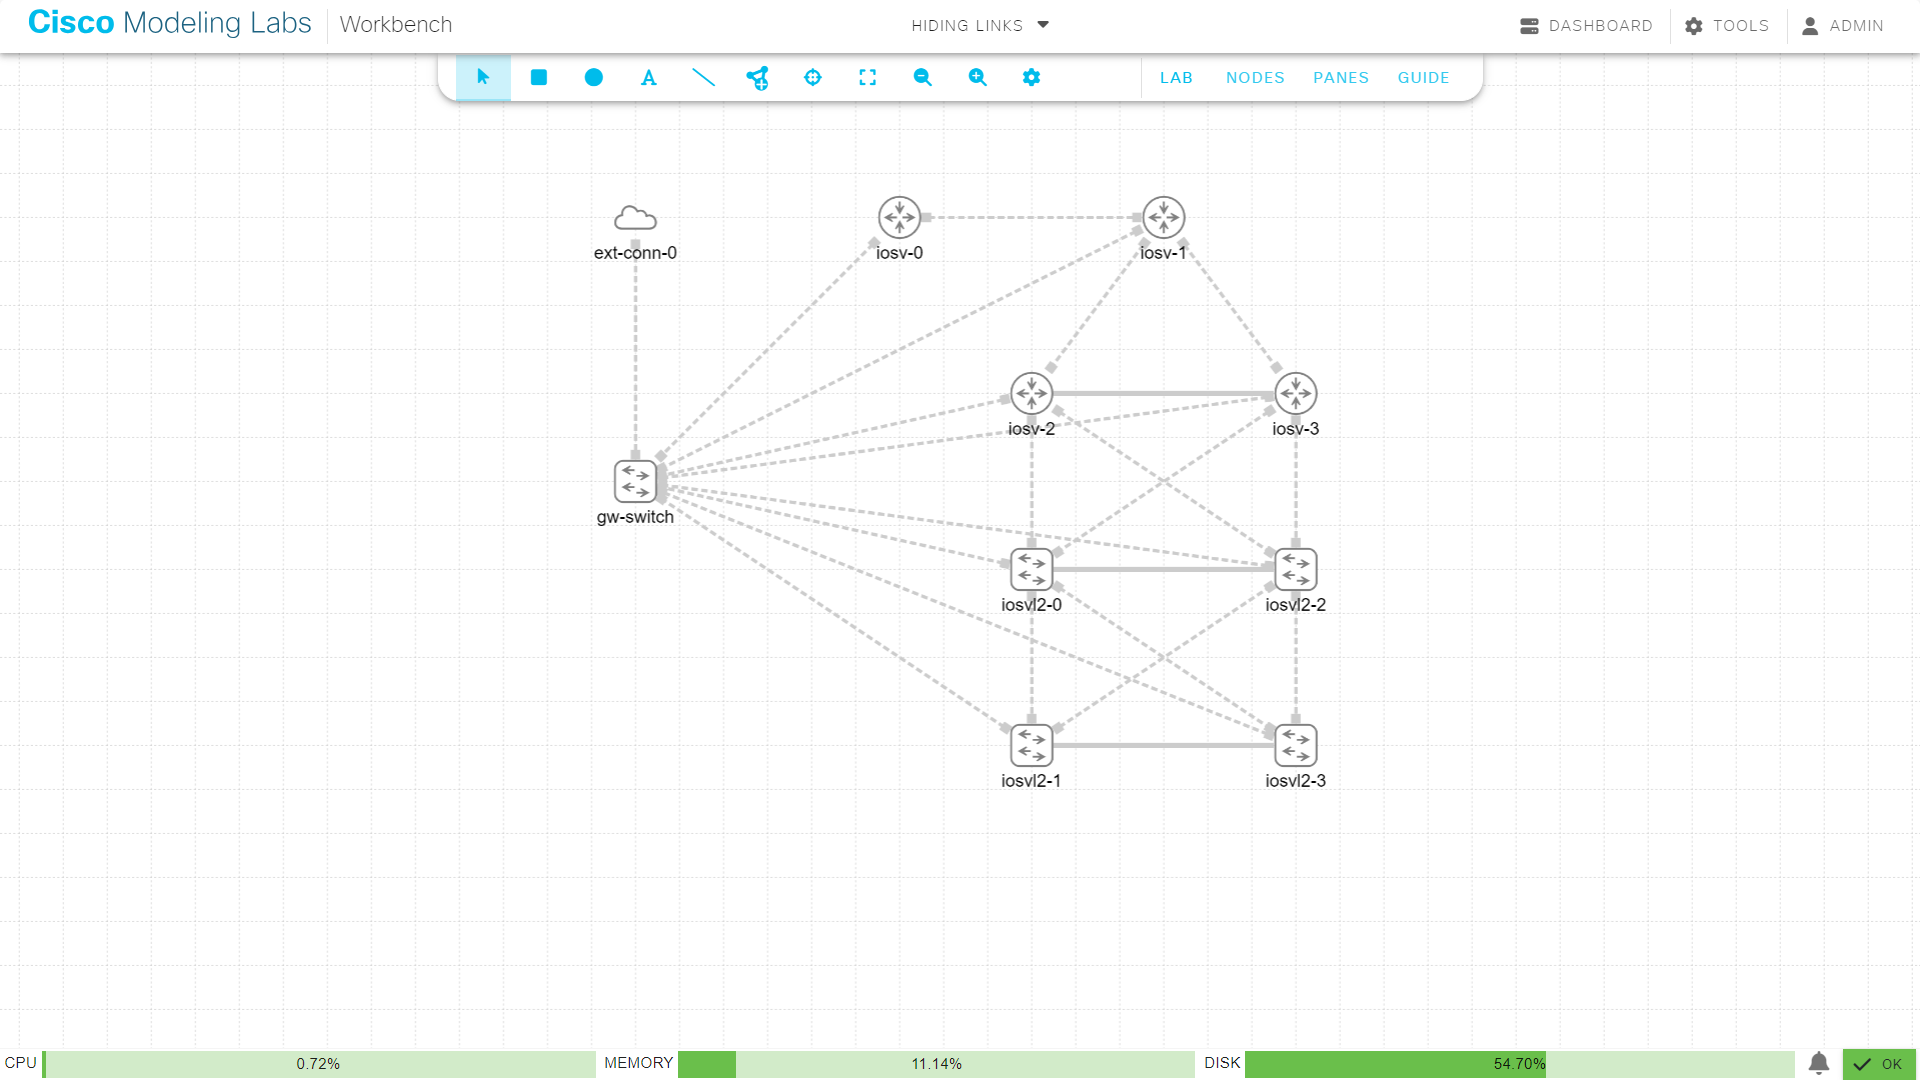Open the TOOLS menu
Image resolution: width=1920 pixels, height=1080 pixels.
pyautogui.click(x=1727, y=25)
